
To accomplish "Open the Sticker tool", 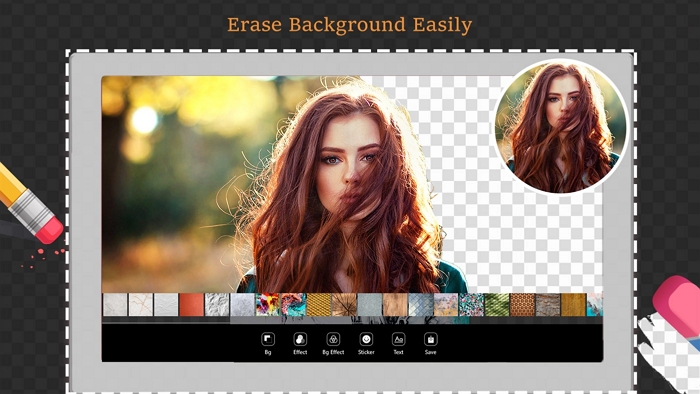I will [366, 344].
